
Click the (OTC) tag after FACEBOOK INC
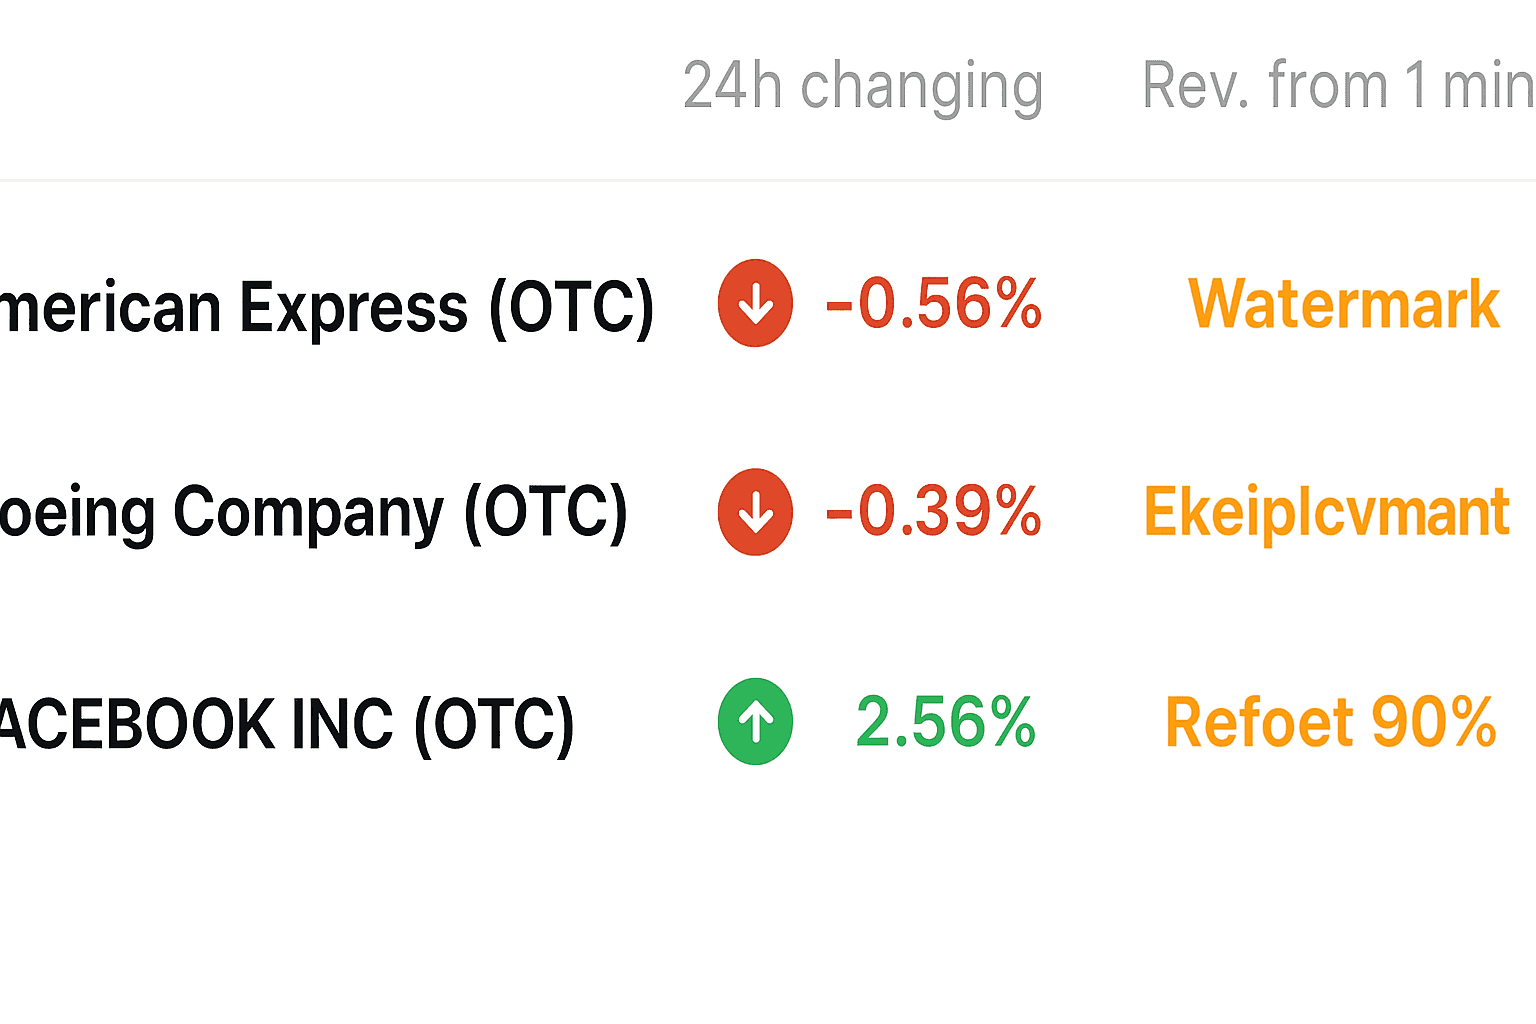tap(494, 724)
